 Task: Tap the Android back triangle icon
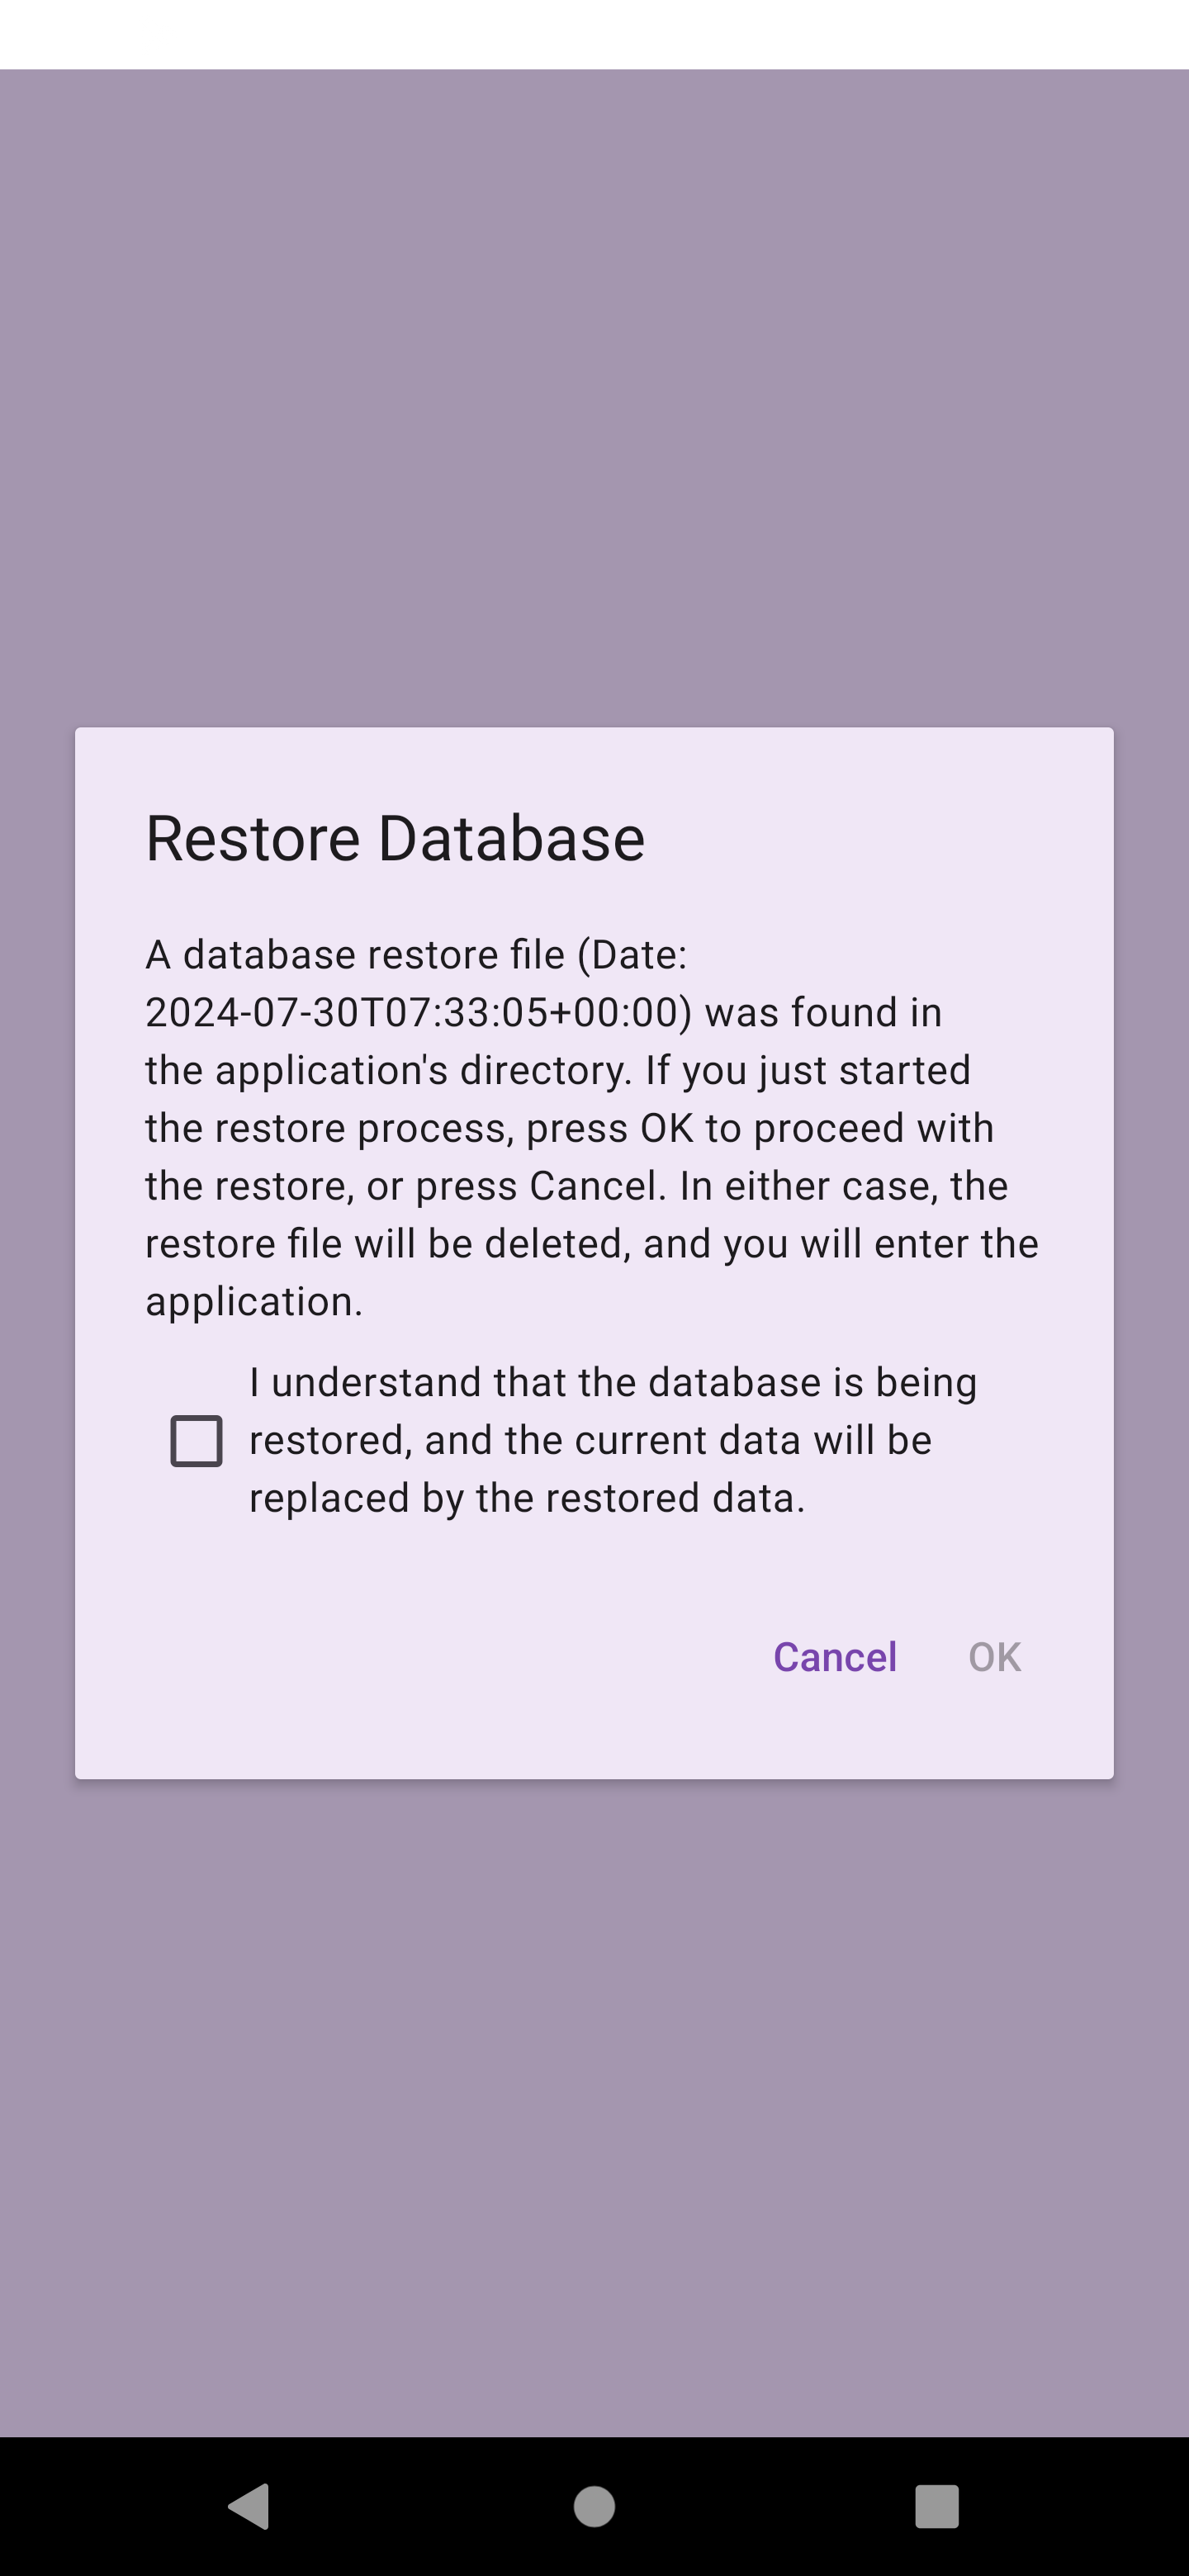click(x=249, y=2506)
